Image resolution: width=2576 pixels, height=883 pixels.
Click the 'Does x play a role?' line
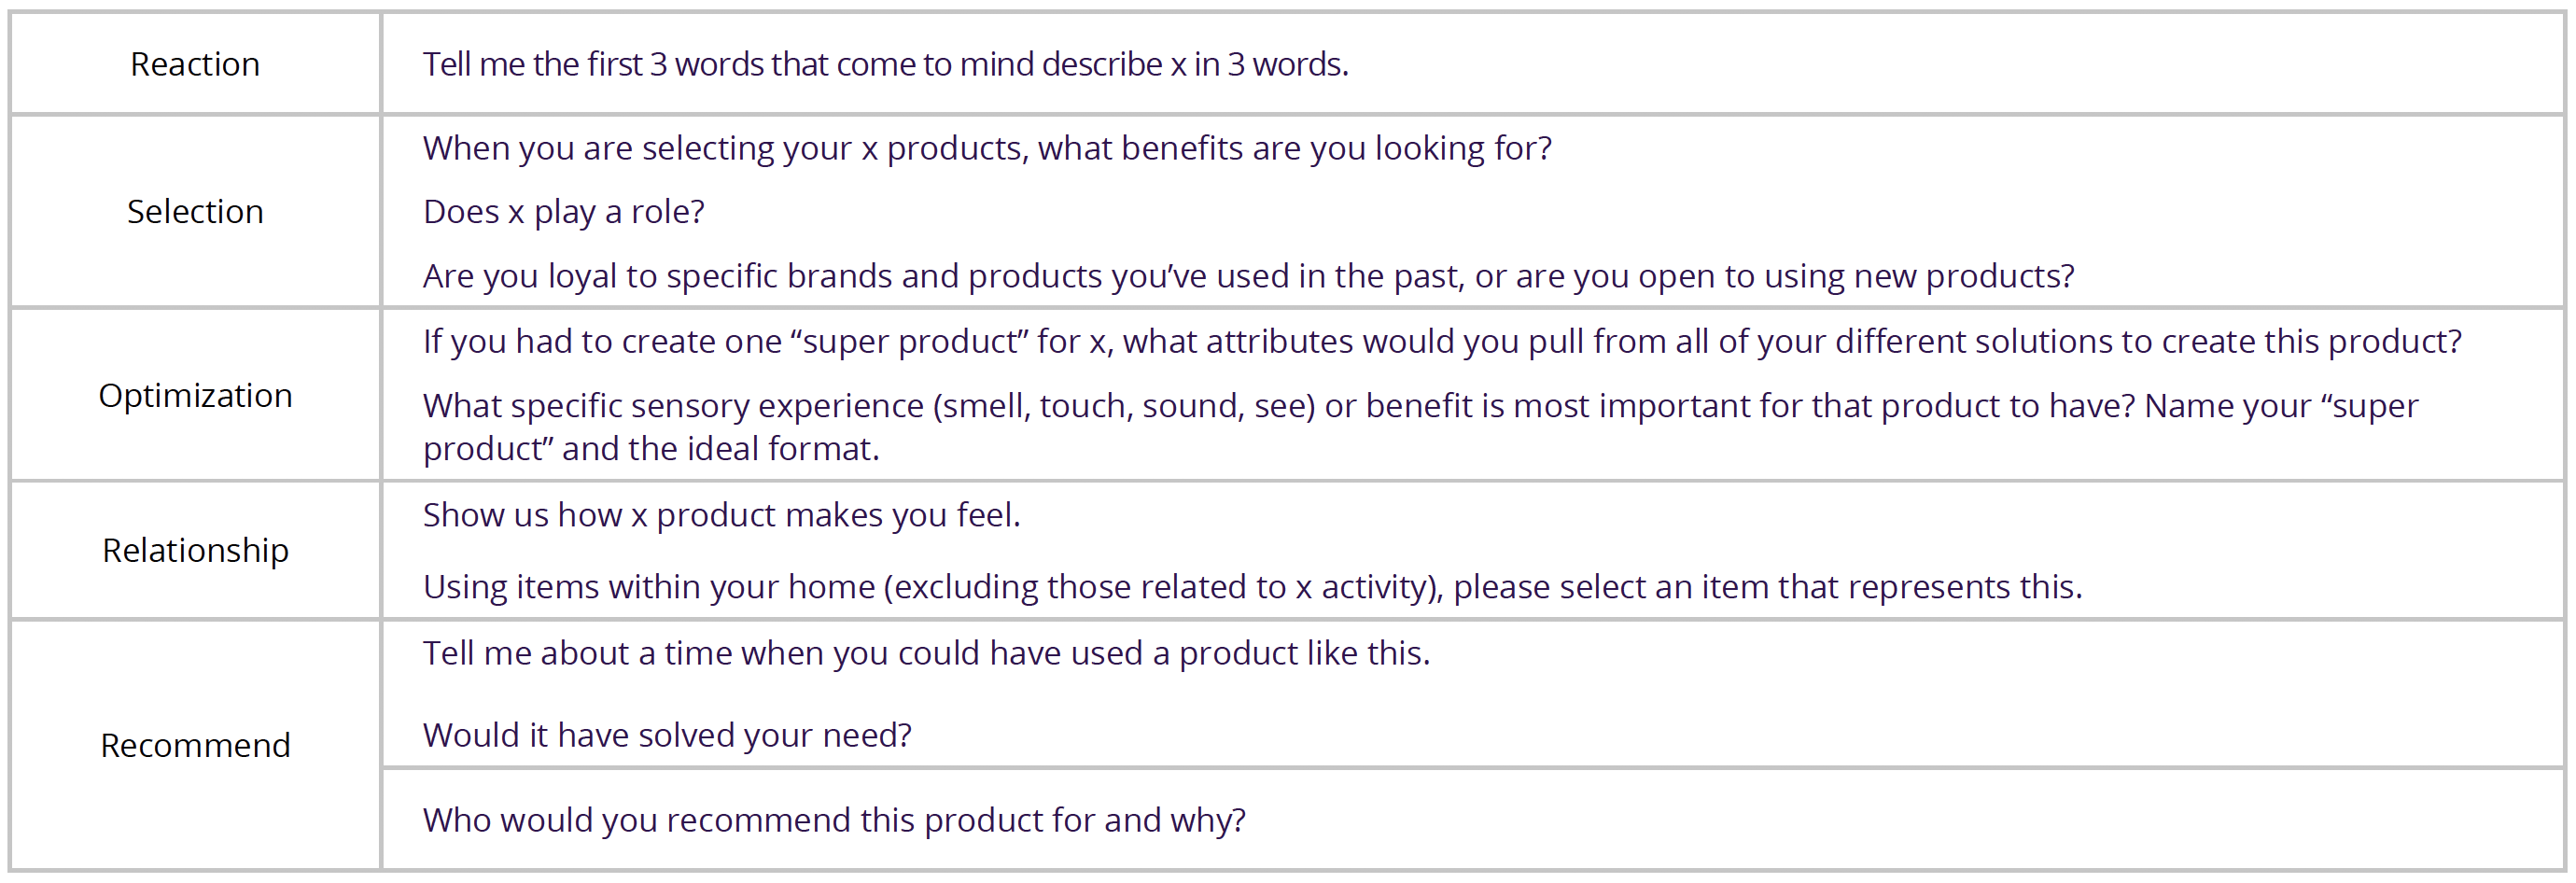click(563, 212)
